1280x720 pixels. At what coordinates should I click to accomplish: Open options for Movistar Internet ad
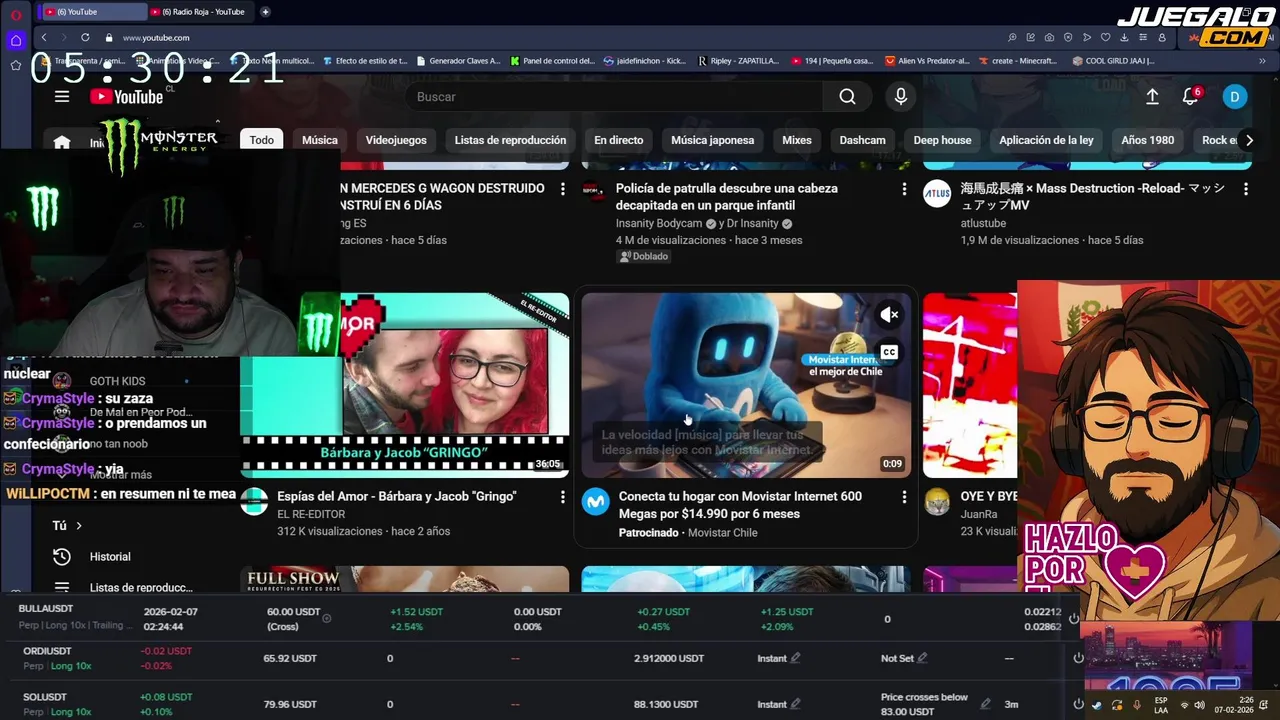click(904, 497)
